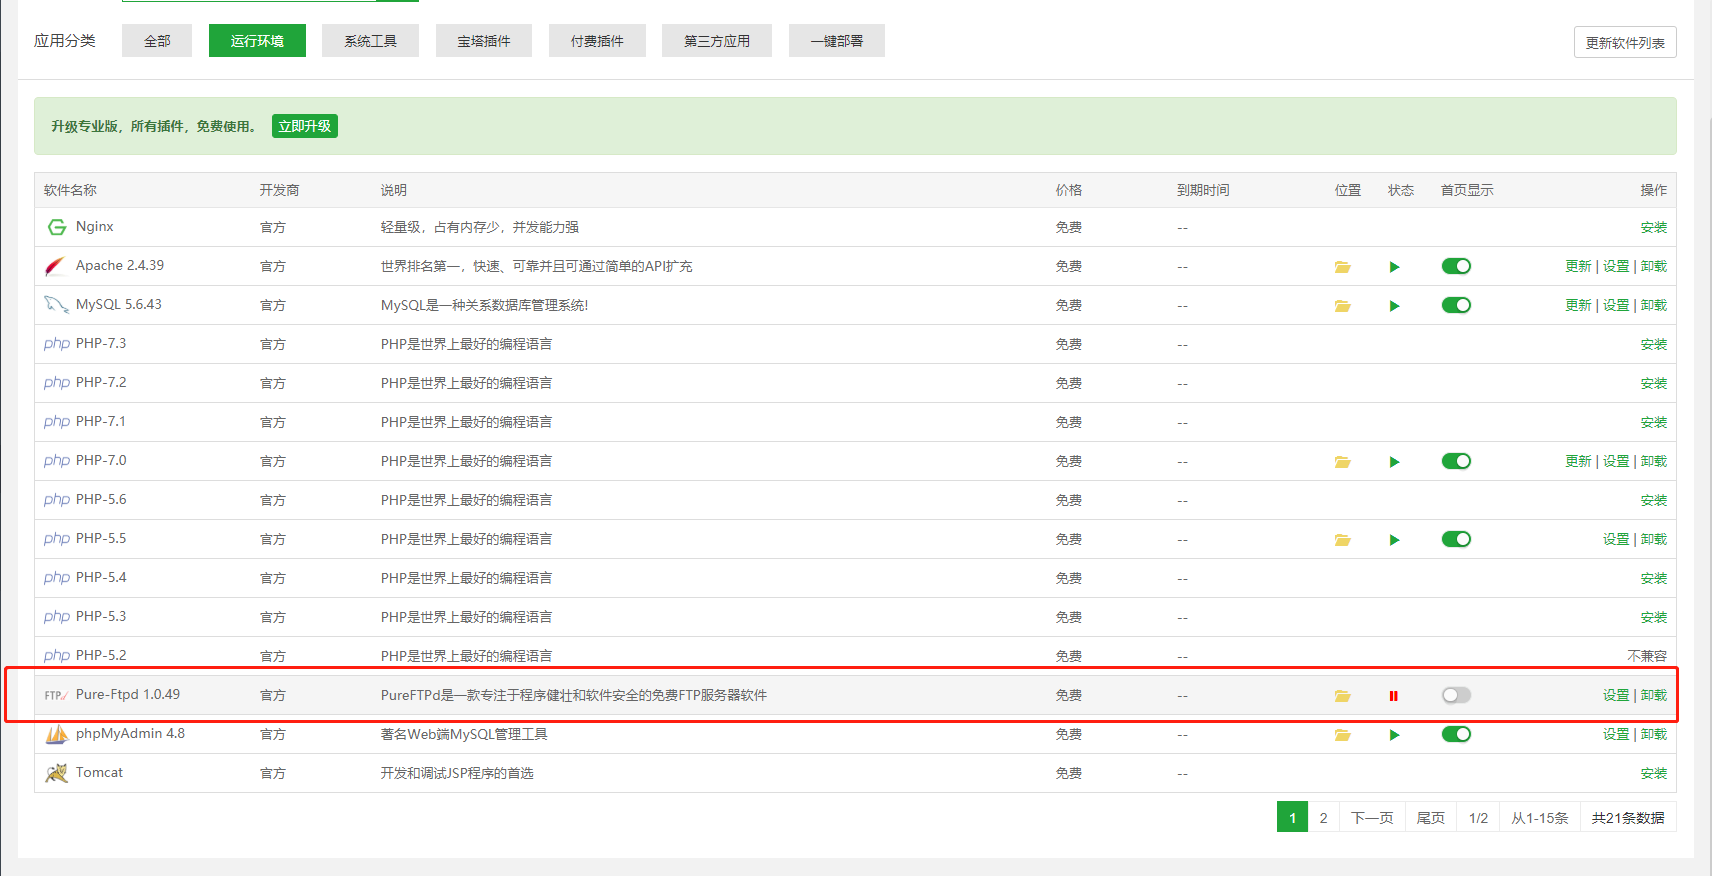
Task: Click the 共21条数据 total count text
Action: point(1628,817)
